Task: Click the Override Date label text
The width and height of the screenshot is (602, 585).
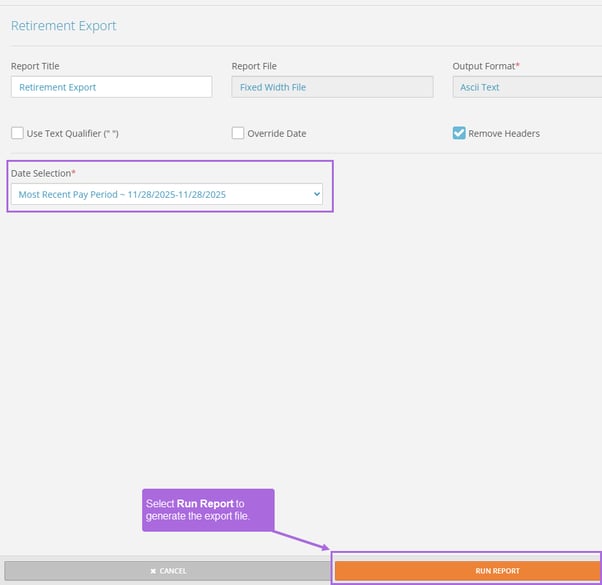Action: pos(278,133)
